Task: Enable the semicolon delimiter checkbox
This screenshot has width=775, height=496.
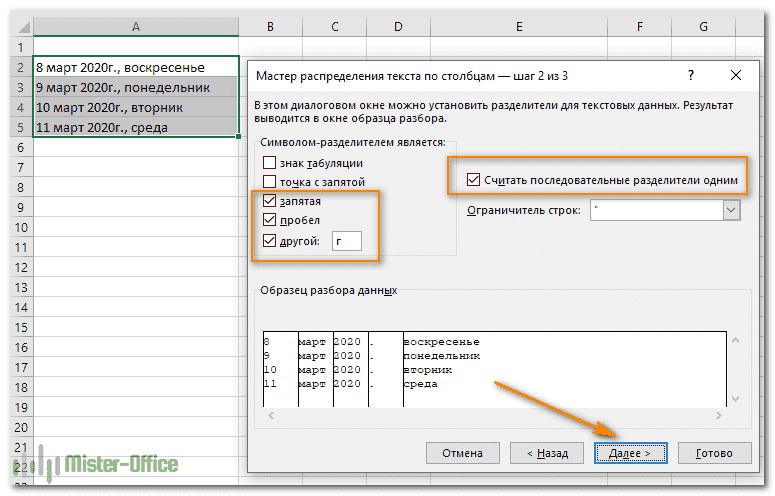Action: click(x=268, y=182)
